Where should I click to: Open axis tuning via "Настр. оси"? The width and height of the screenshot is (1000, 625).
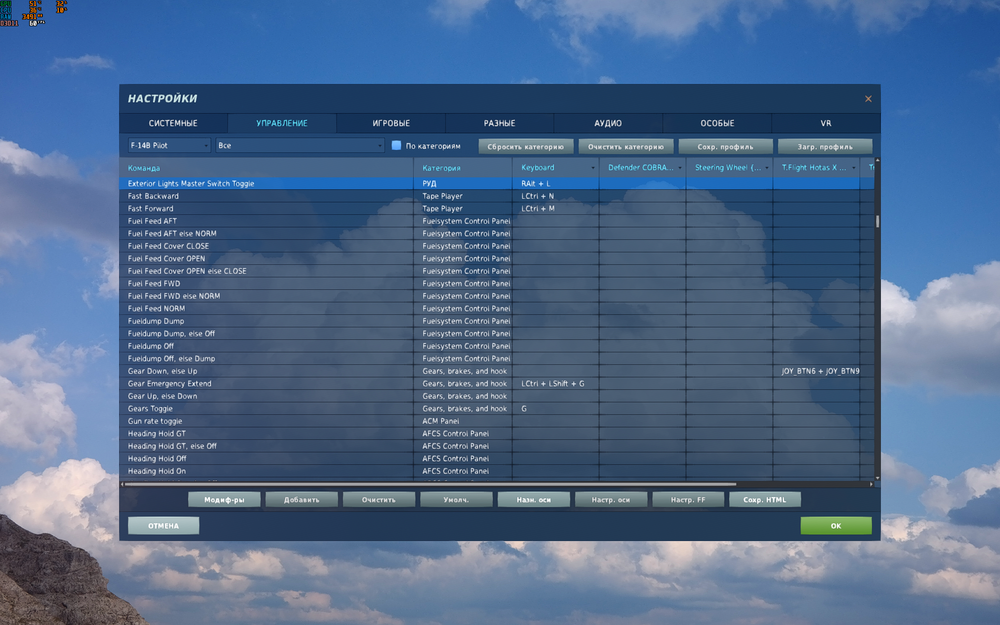(611, 499)
